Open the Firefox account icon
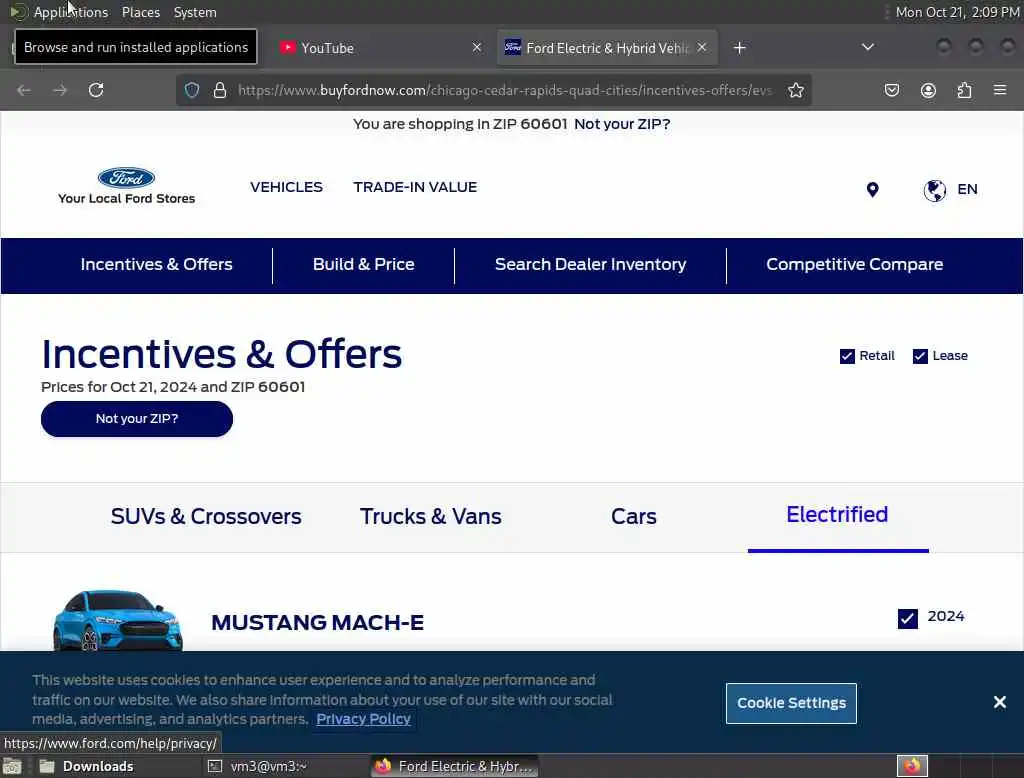 [928, 90]
